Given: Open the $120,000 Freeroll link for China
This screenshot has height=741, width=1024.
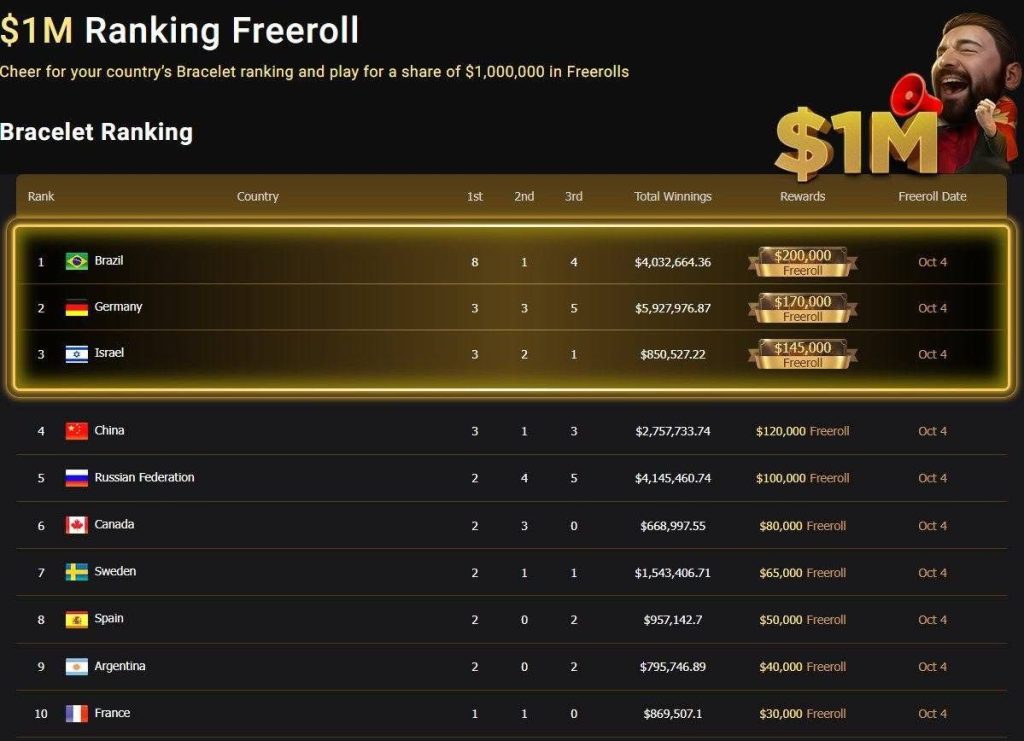Looking at the screenshot, I should pyautogui.click(x=802, y=431).
